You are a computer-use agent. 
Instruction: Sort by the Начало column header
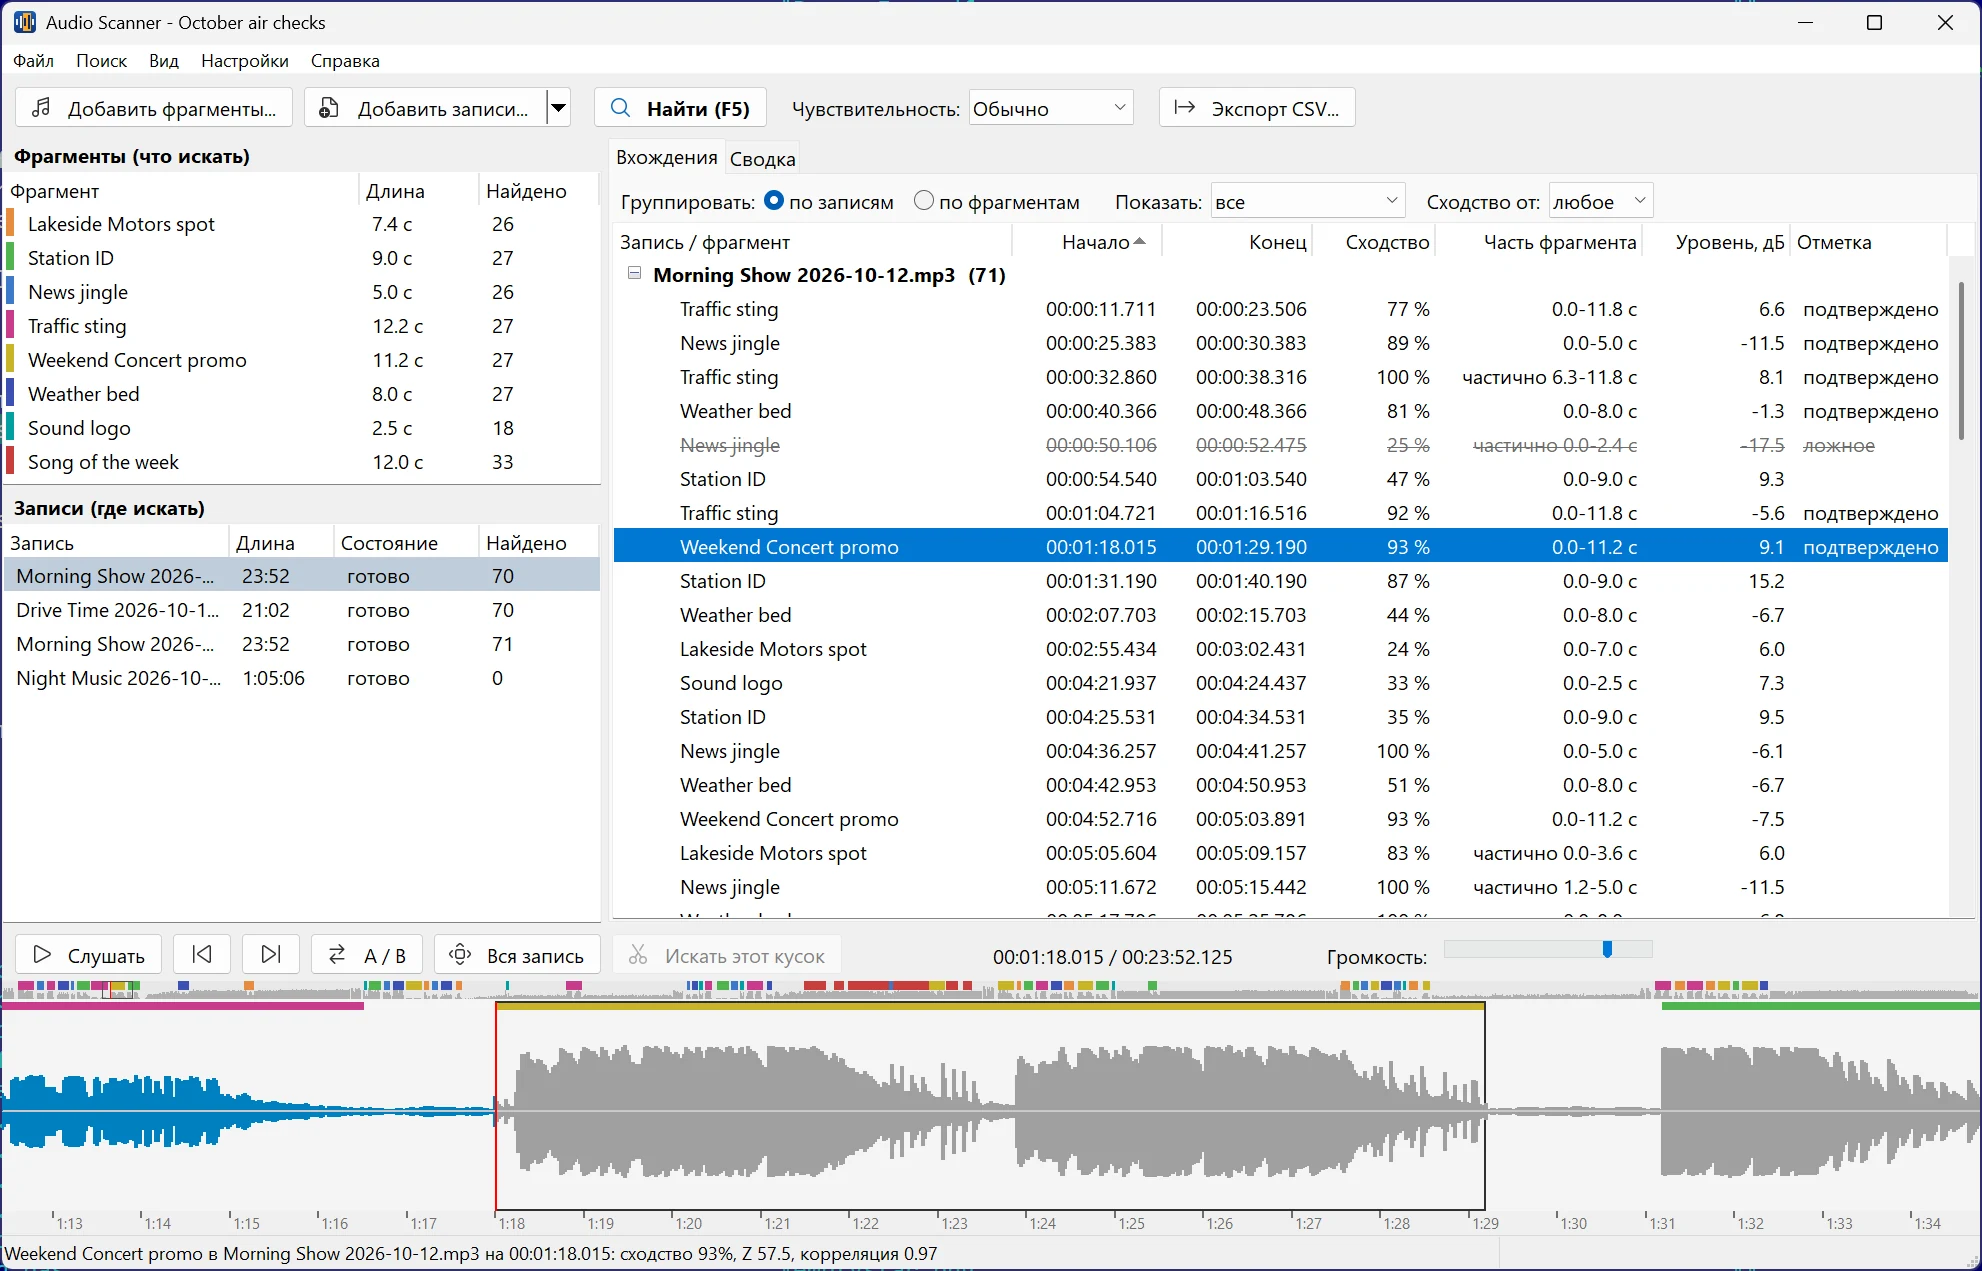(x=1088, y=242)
